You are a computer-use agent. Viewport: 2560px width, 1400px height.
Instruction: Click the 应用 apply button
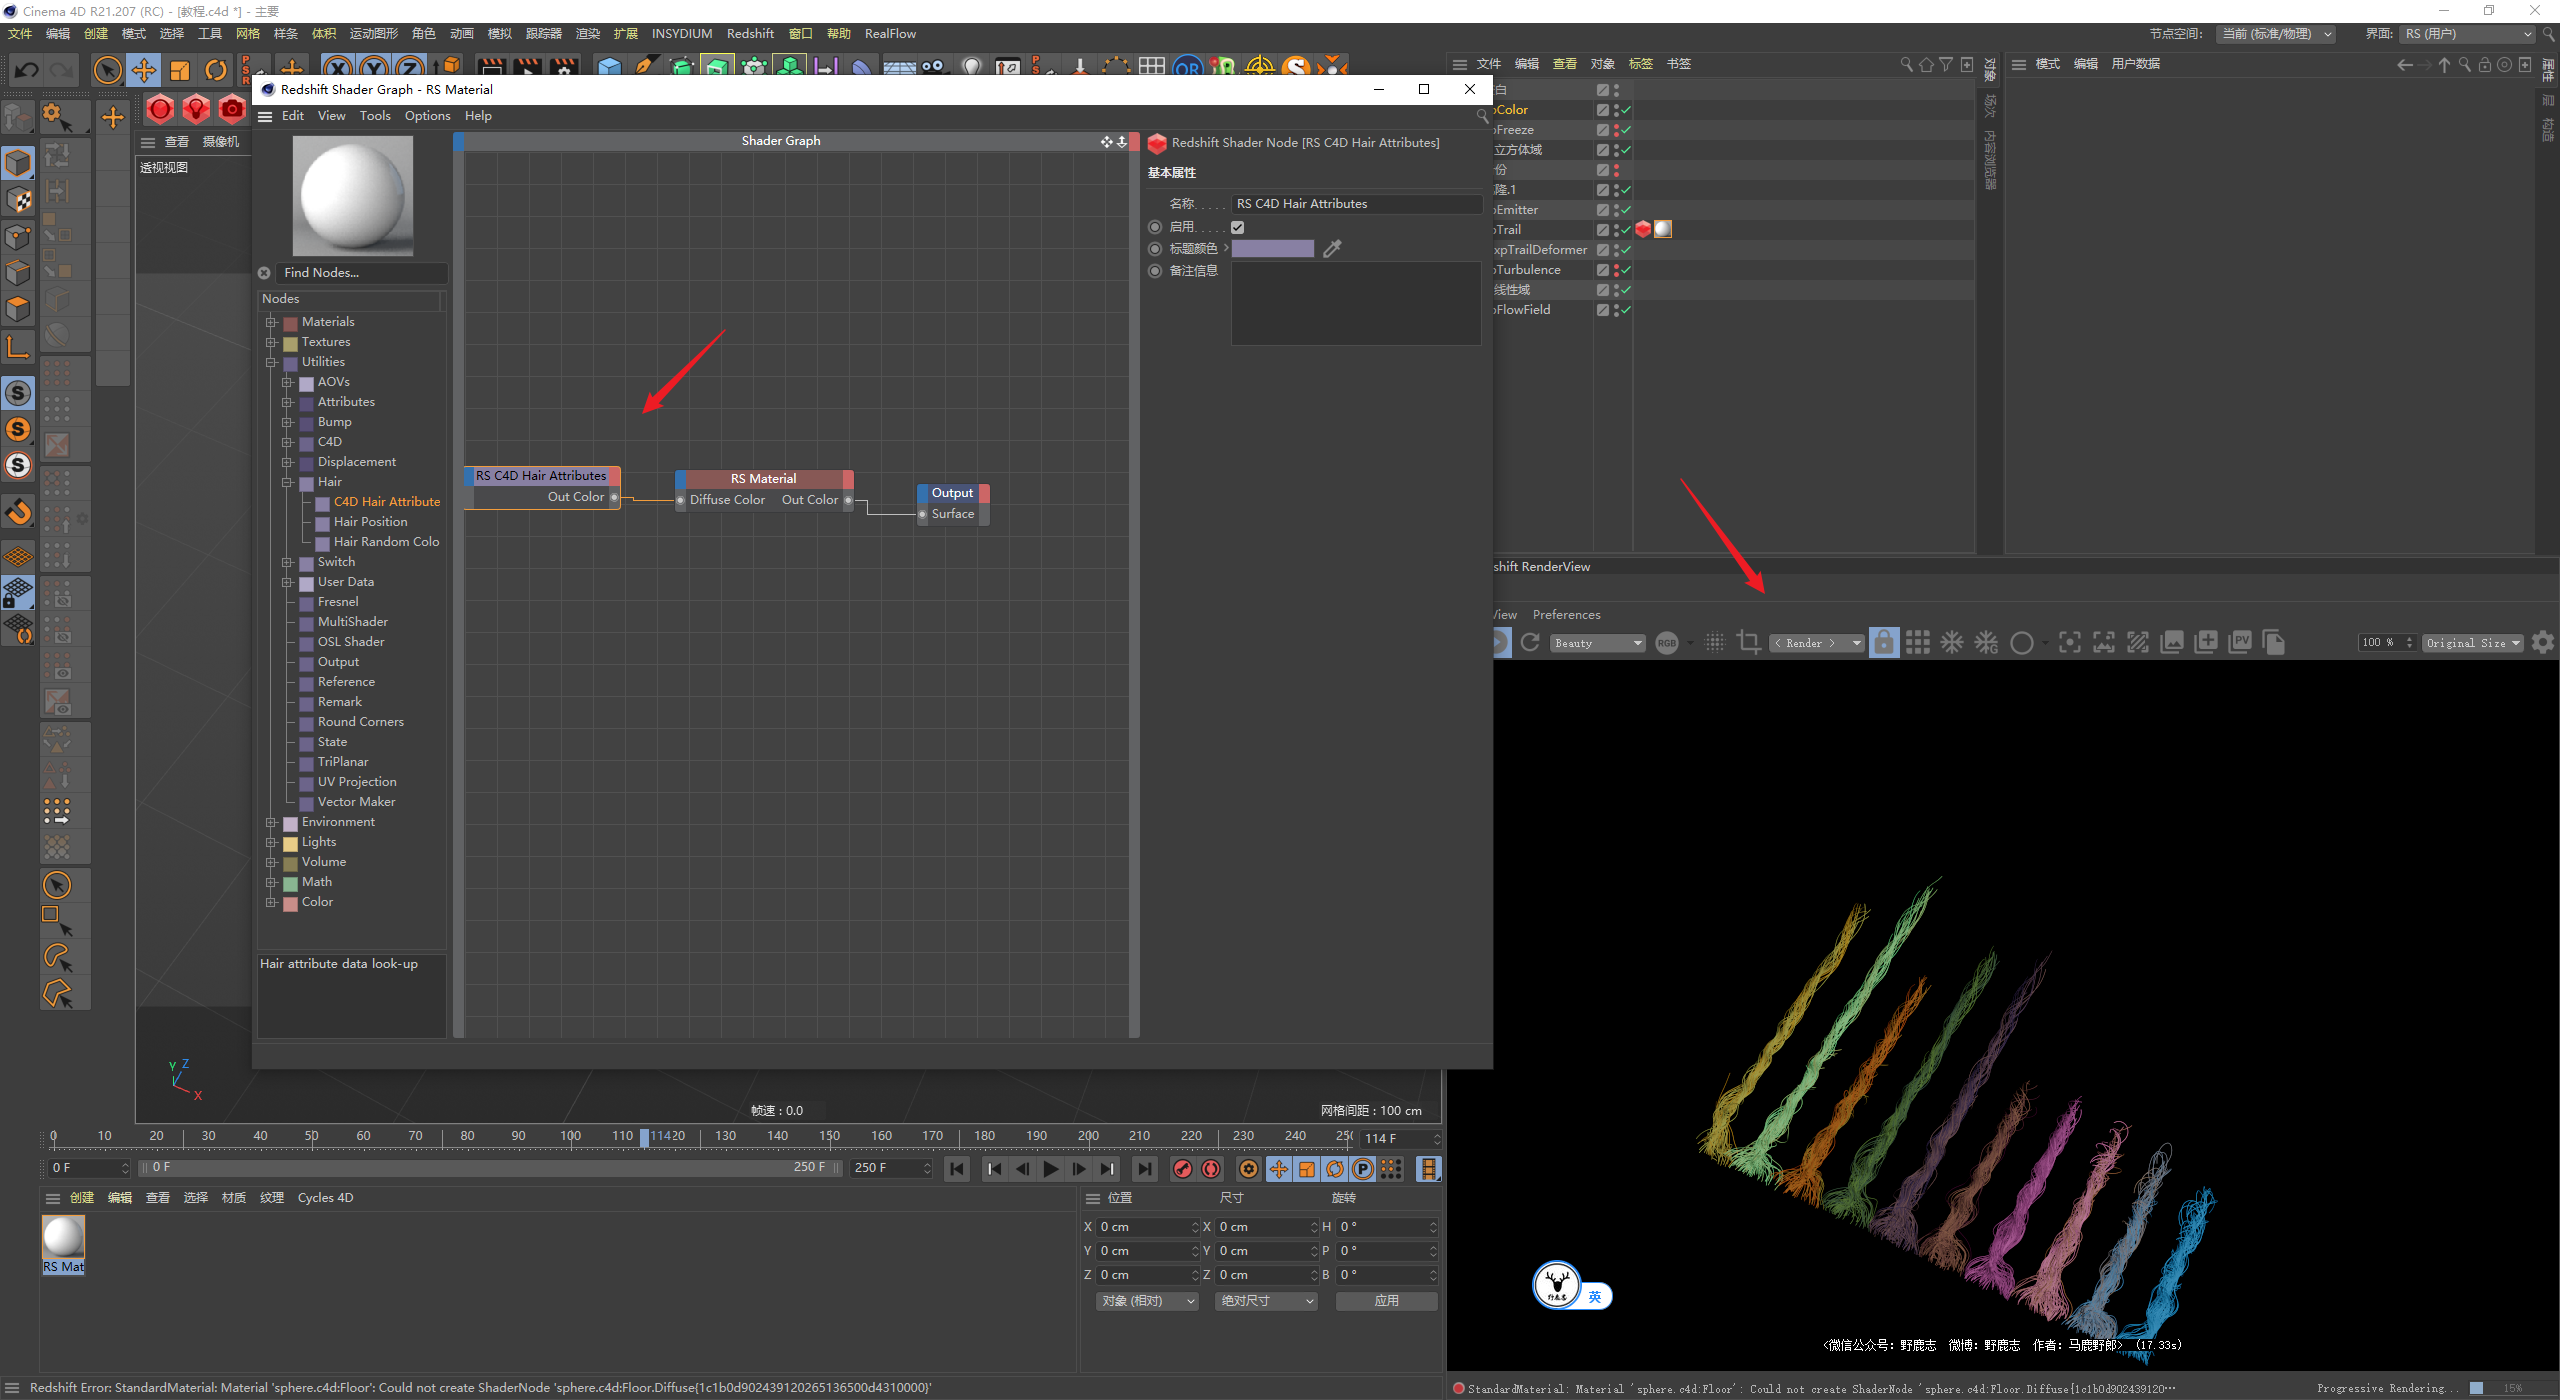pyautogui.click(x=1386, y=1301)
